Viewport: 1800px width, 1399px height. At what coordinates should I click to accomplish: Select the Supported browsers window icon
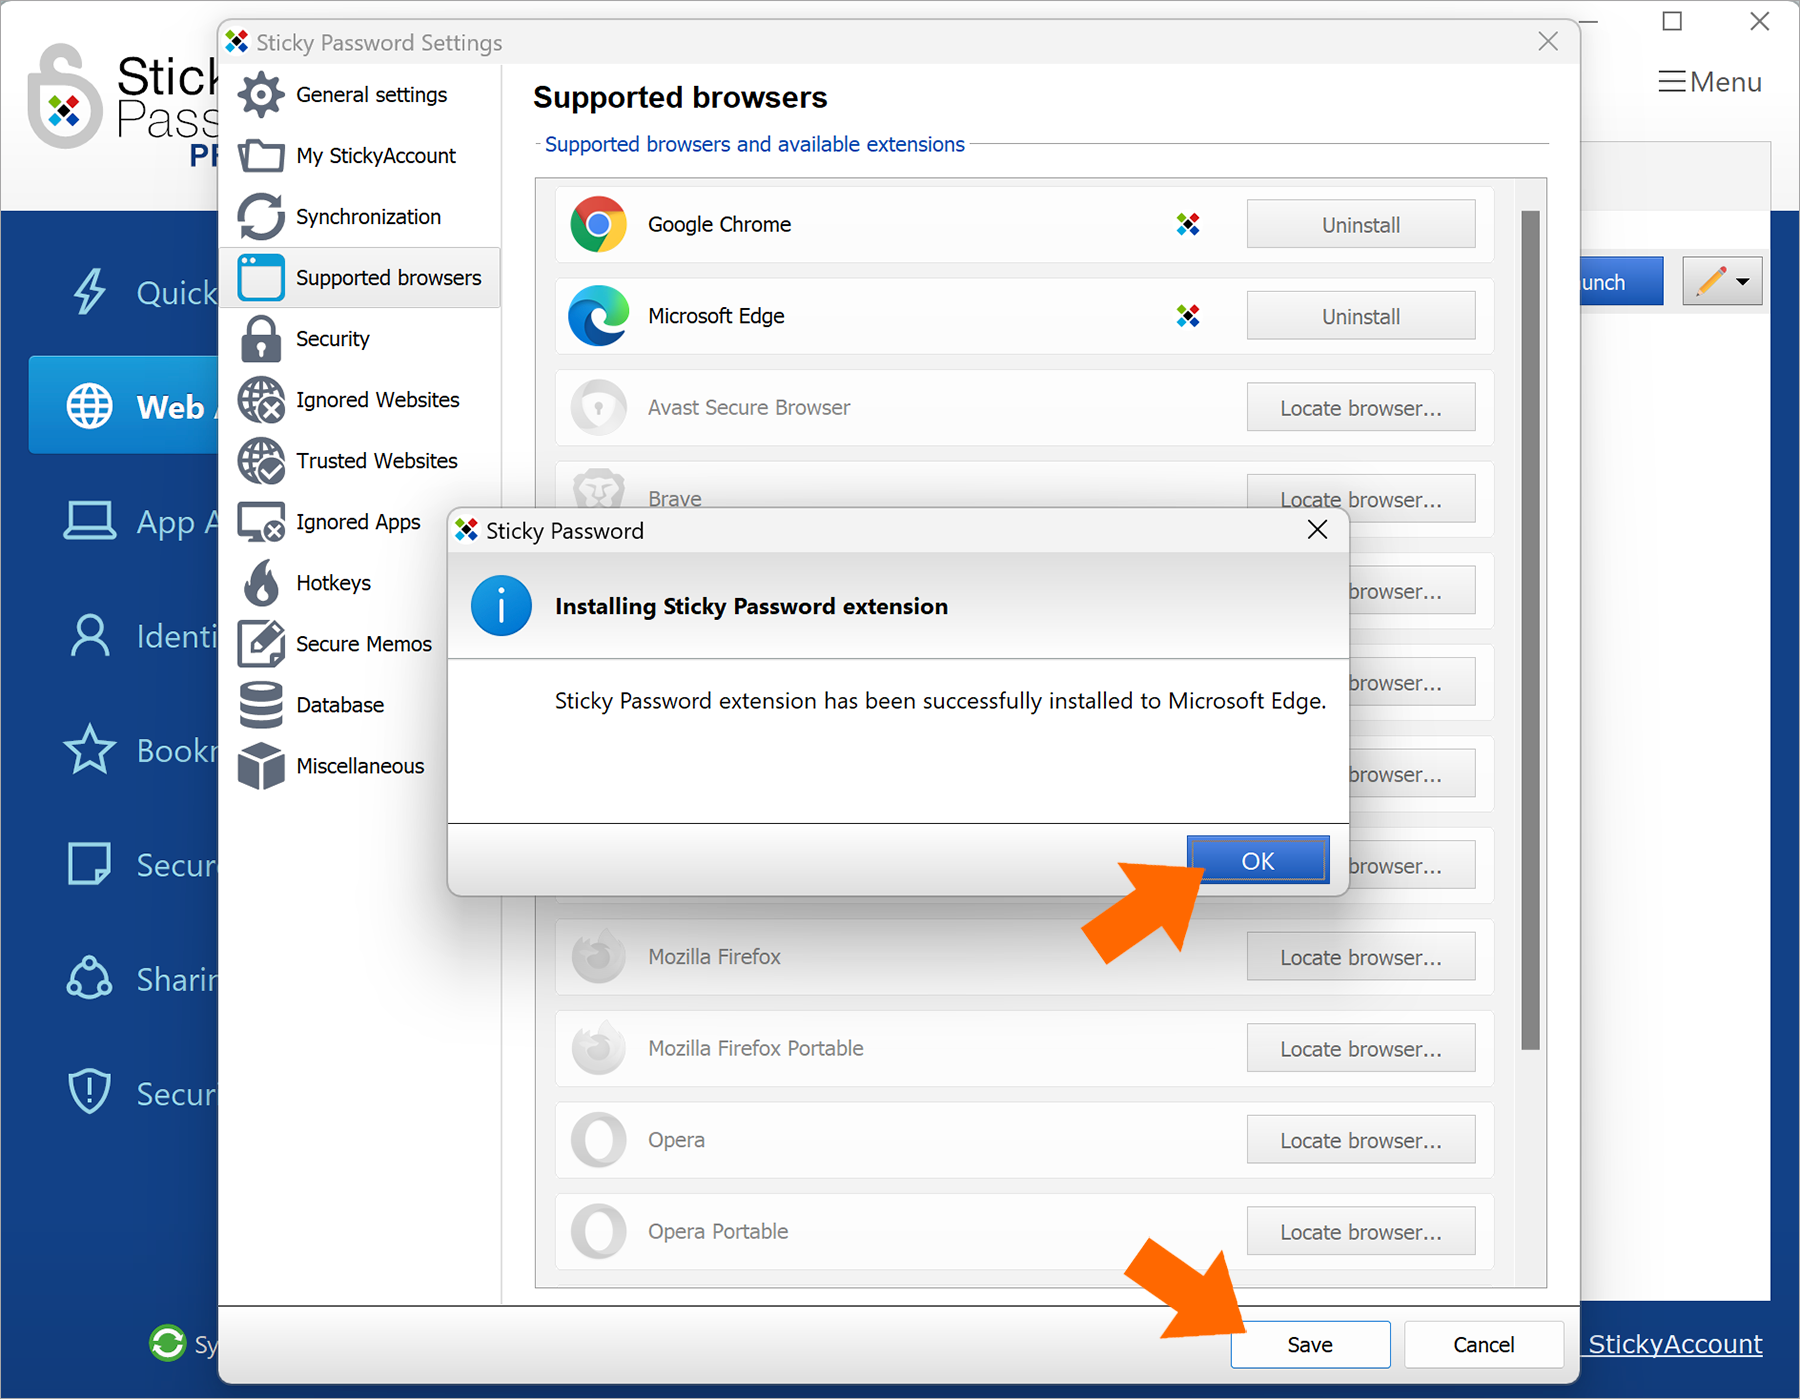point(261,278)
